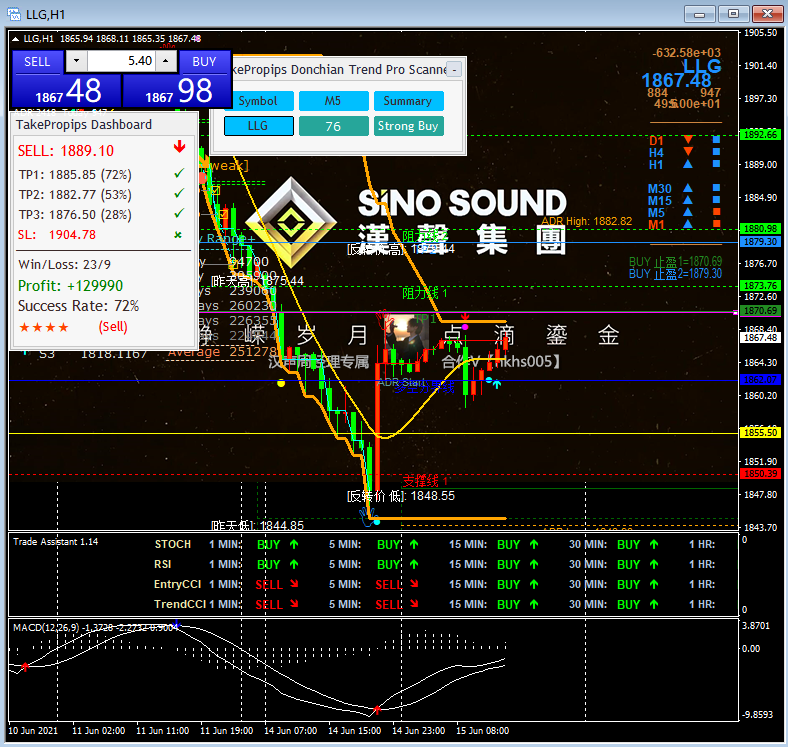This screenshot has width=788, height=747.
Task: Click the Trade Assistant 1.14 label
Action: (x=55, y=541)
